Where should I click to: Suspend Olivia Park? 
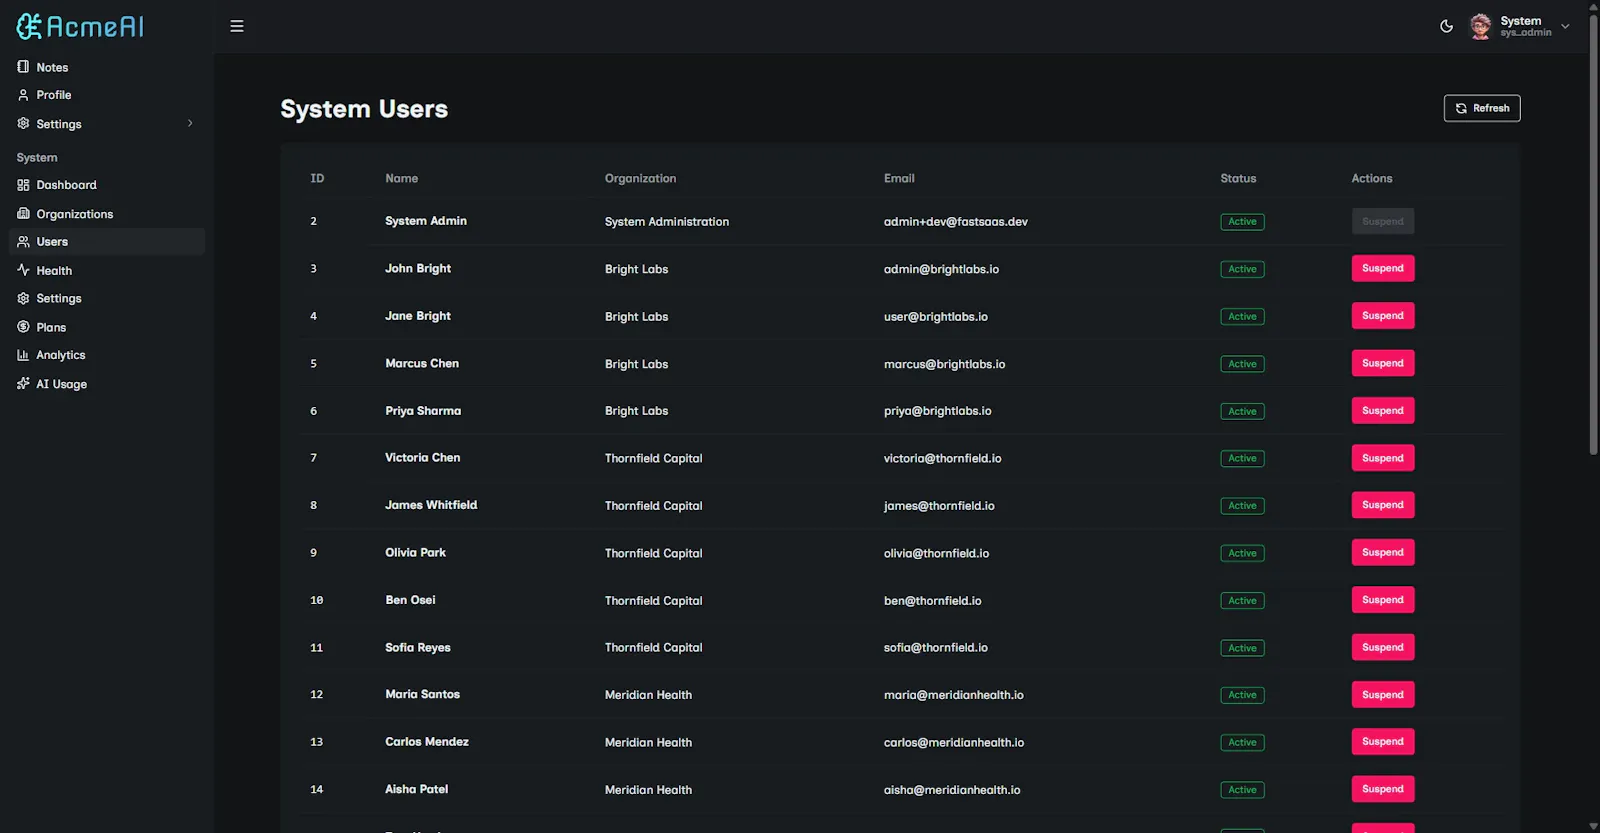[x=1382, y=552]
